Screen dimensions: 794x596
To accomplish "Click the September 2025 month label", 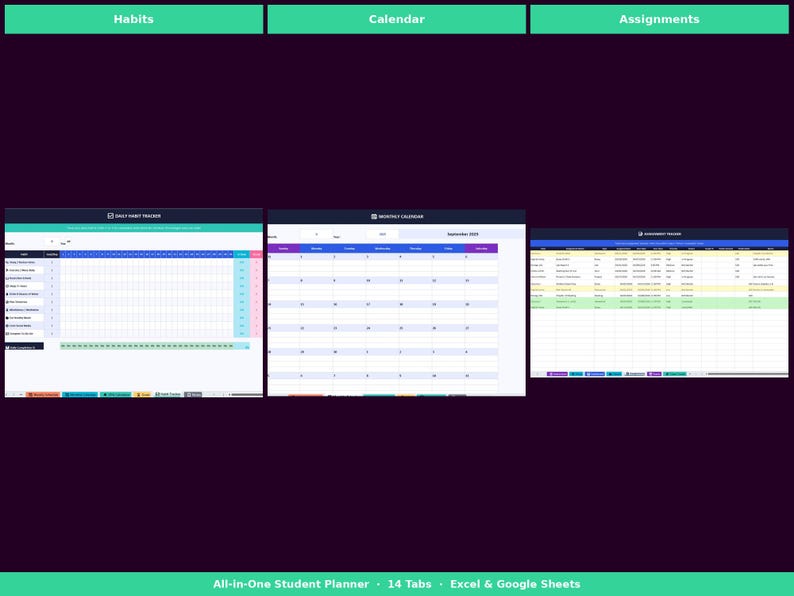I will coord(462,234).
